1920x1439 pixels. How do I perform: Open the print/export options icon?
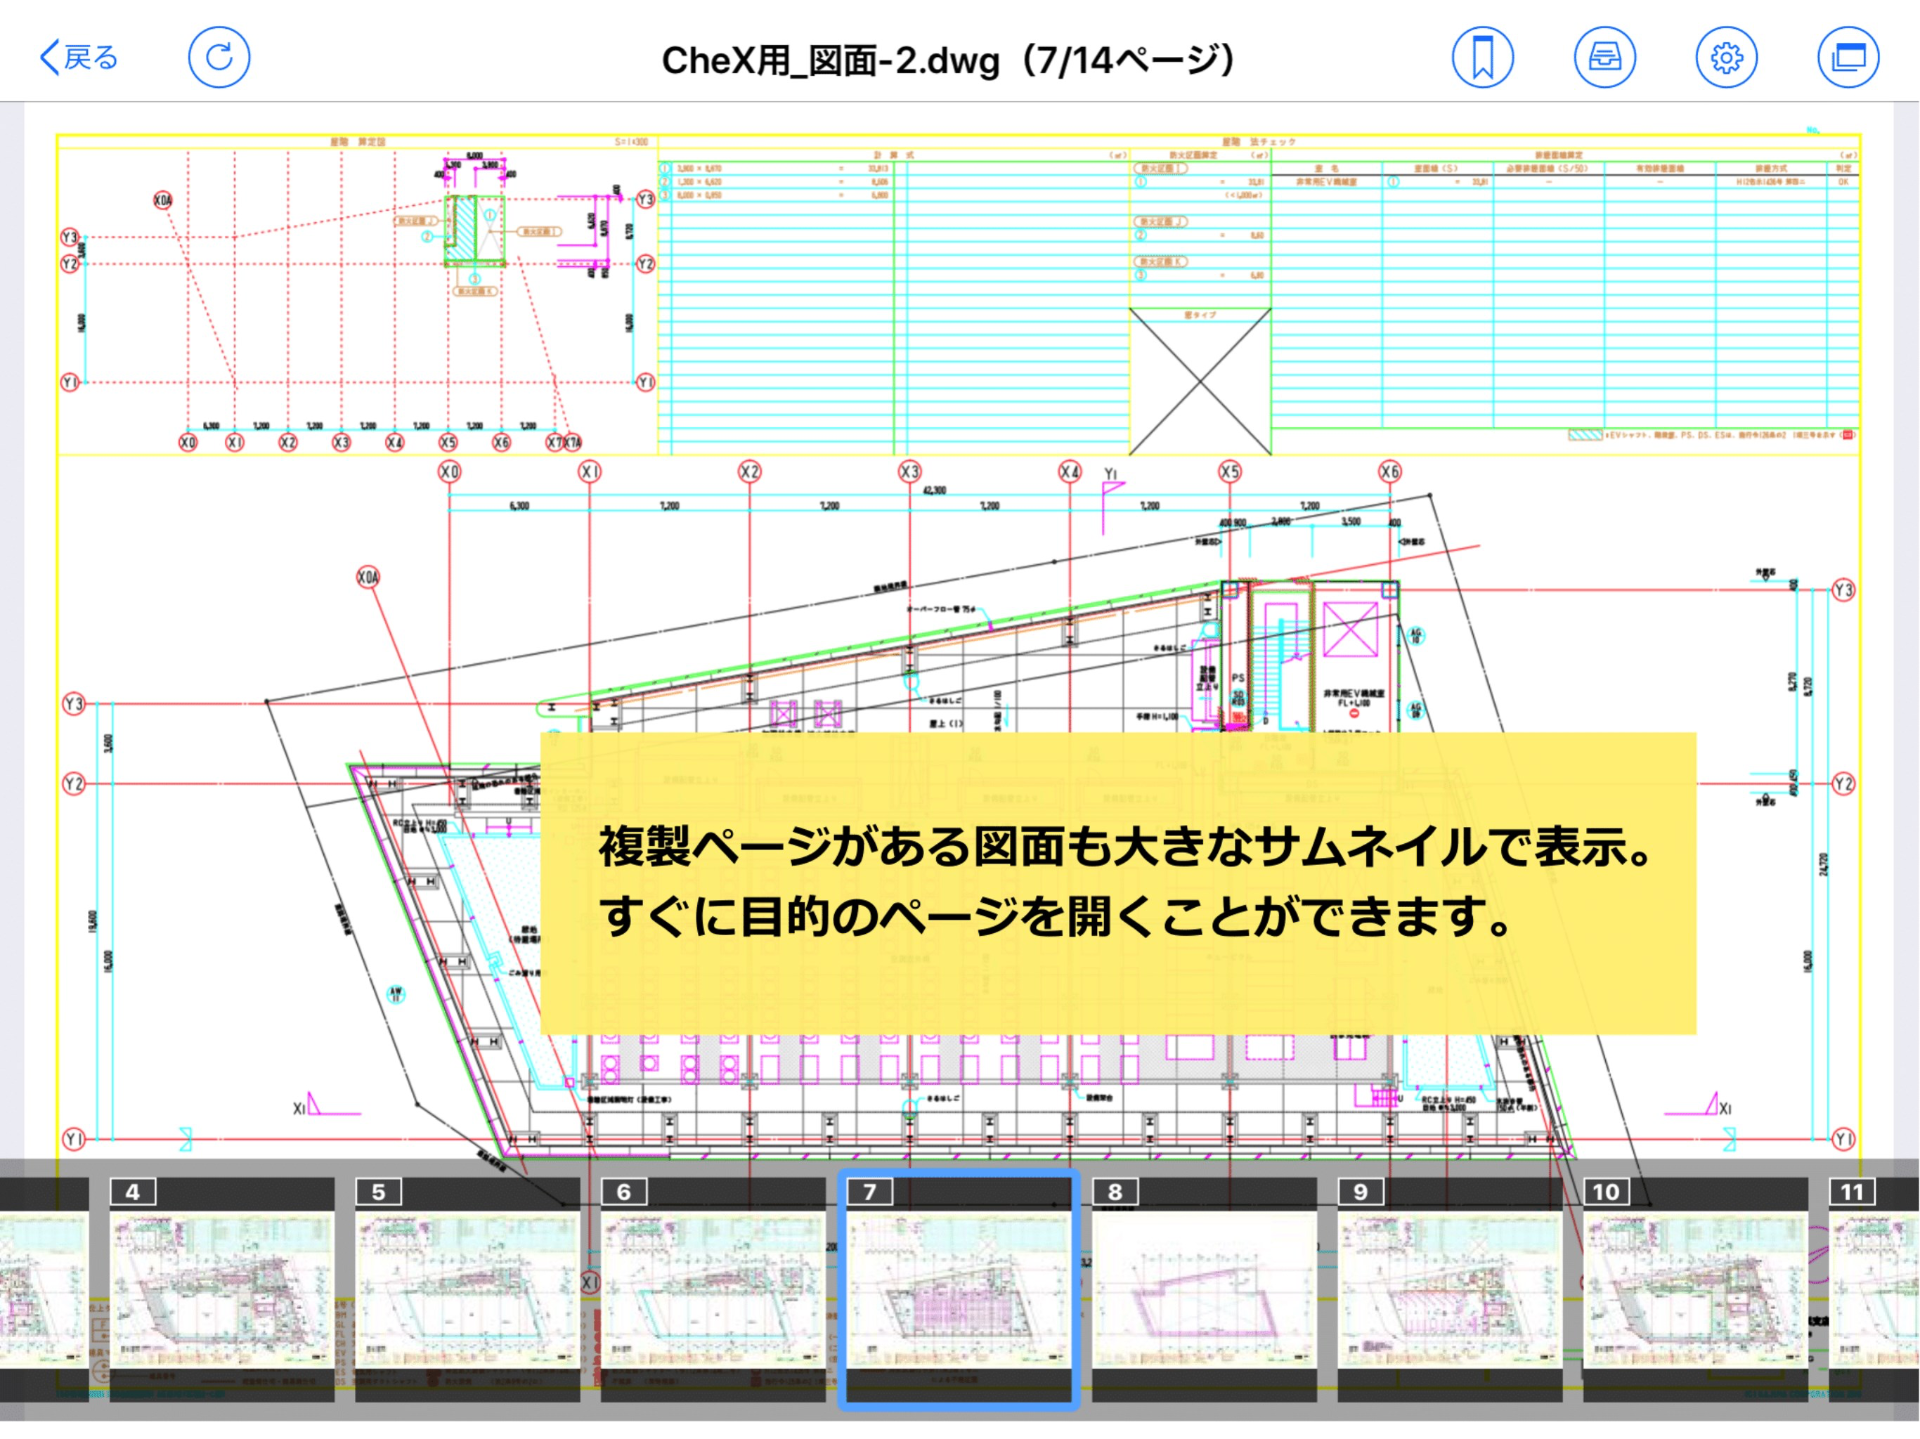(1605, 57)
